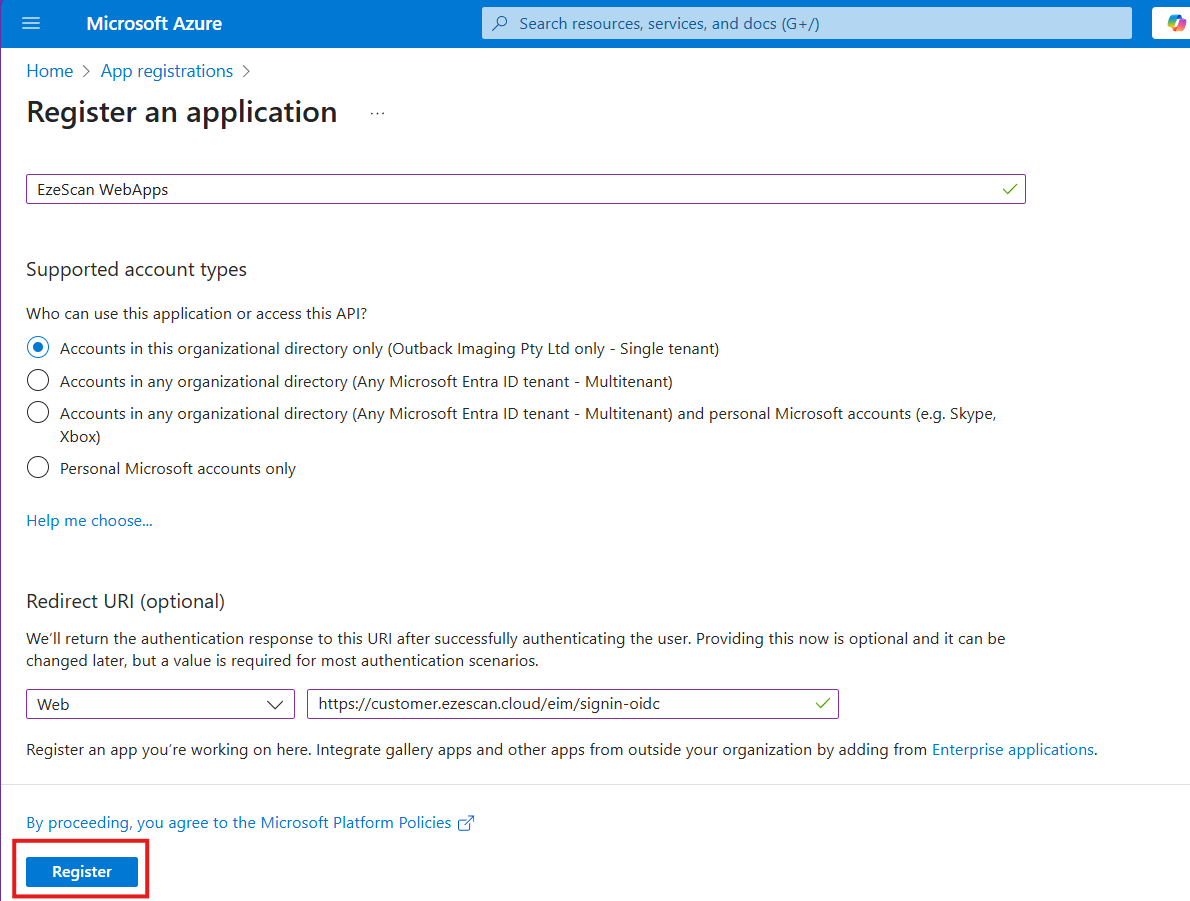Click the Microsoft Azure logo text
Image resolution: width=1190 pixels, height=901 pixels.
point(154,23)
